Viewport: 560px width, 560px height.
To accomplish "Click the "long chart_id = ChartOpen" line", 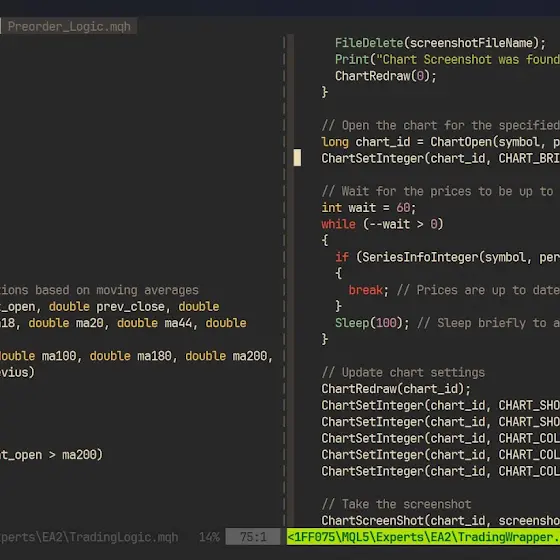I will (440, 142).
